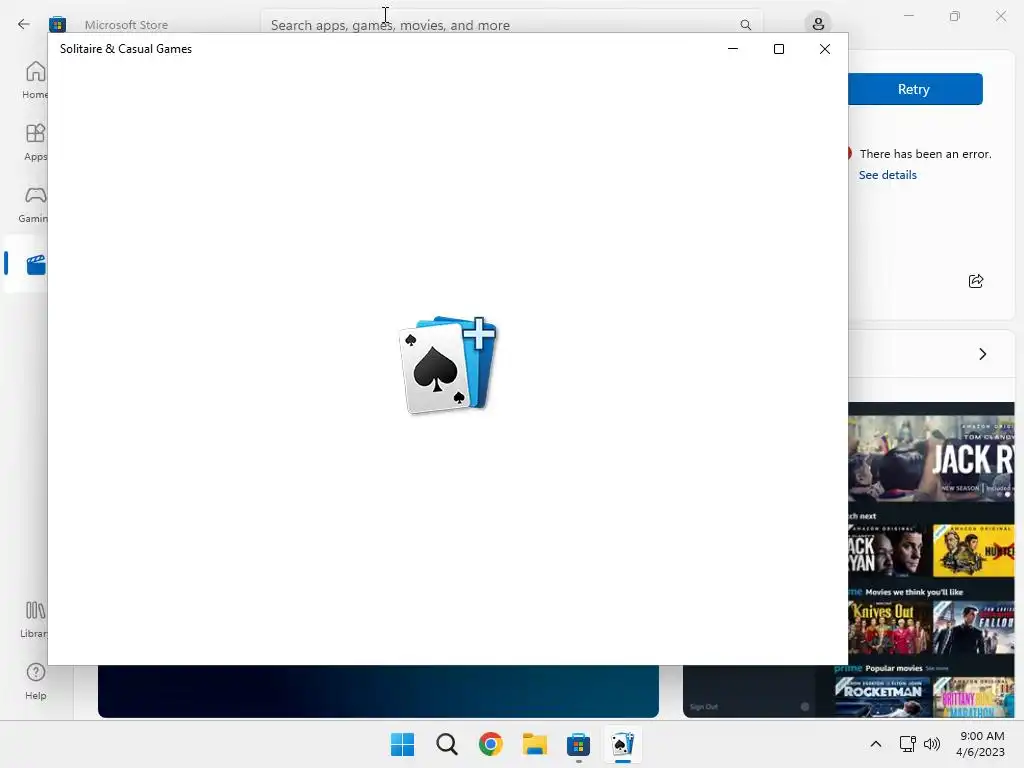Viewport: 1024px width, 768px height.
Task: Open taskbar Search
Action: click(x=447, y=744)
